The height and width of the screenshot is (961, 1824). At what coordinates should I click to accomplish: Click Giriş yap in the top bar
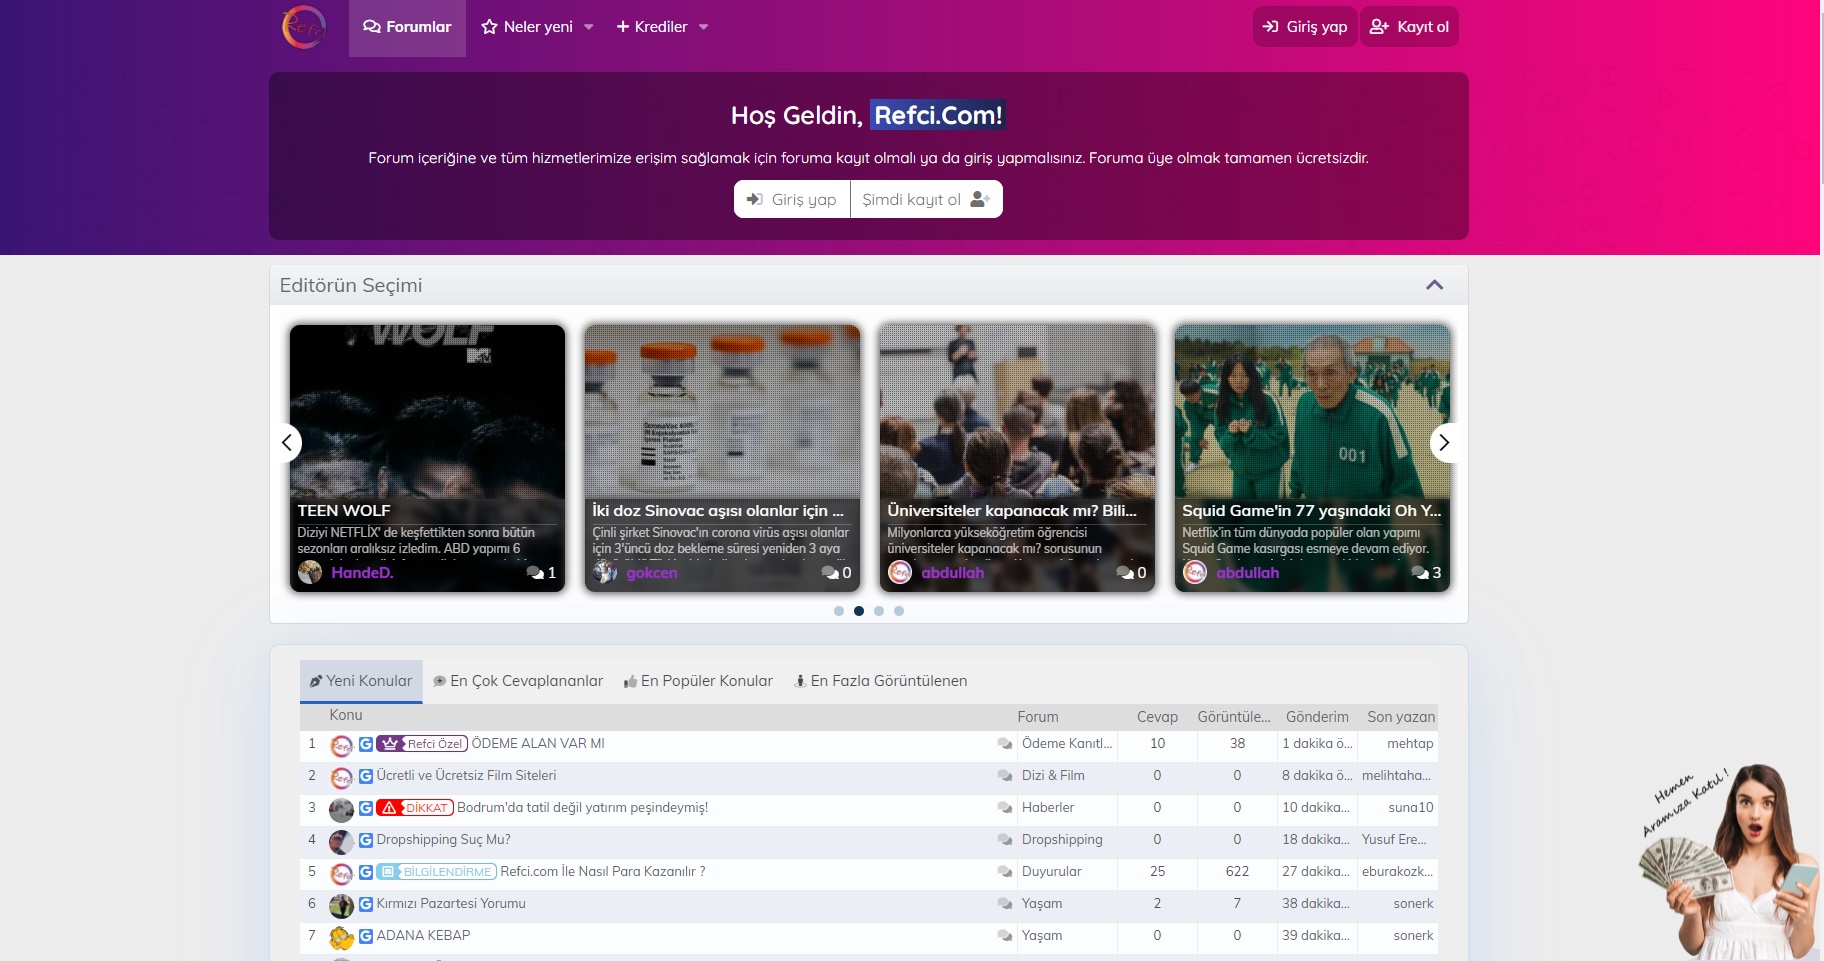[1305, 27]
